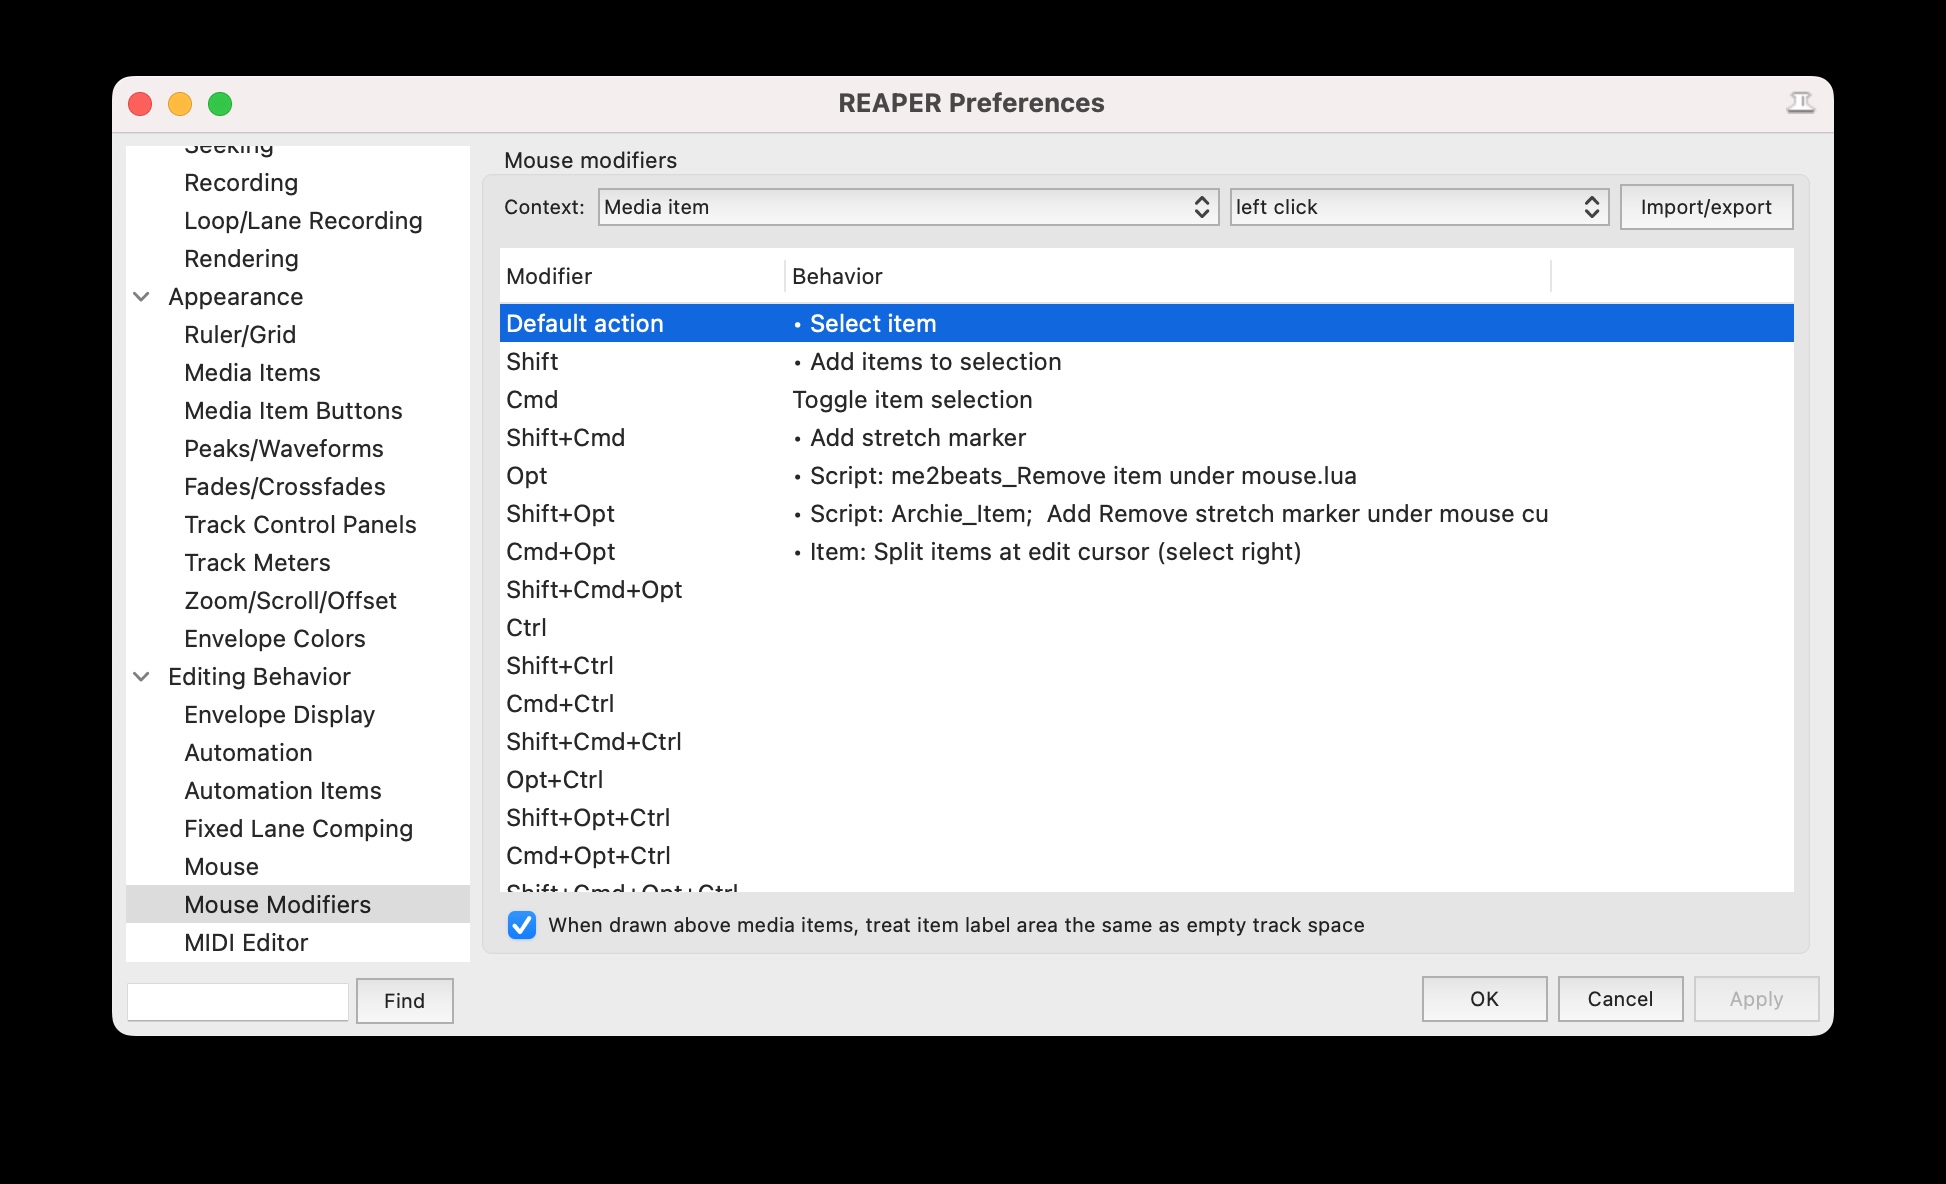The height and width of the screenshot is (1184, 1946).
Task: Select the Shift+Opt+Ctrl modifier row
Action: pos(1147,818)
